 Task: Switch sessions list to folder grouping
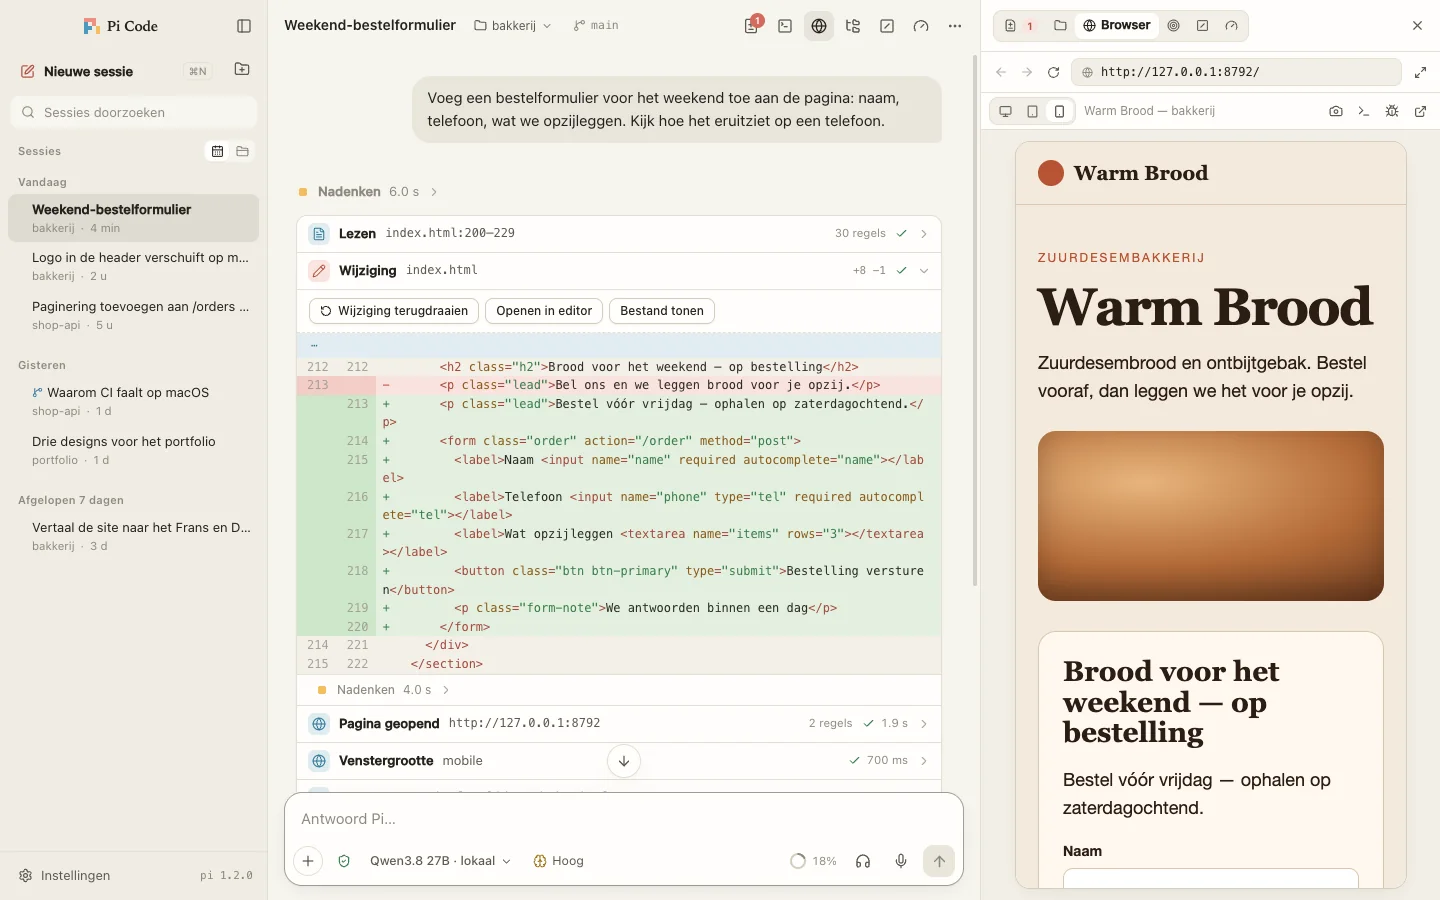click(x=242, y=151)
